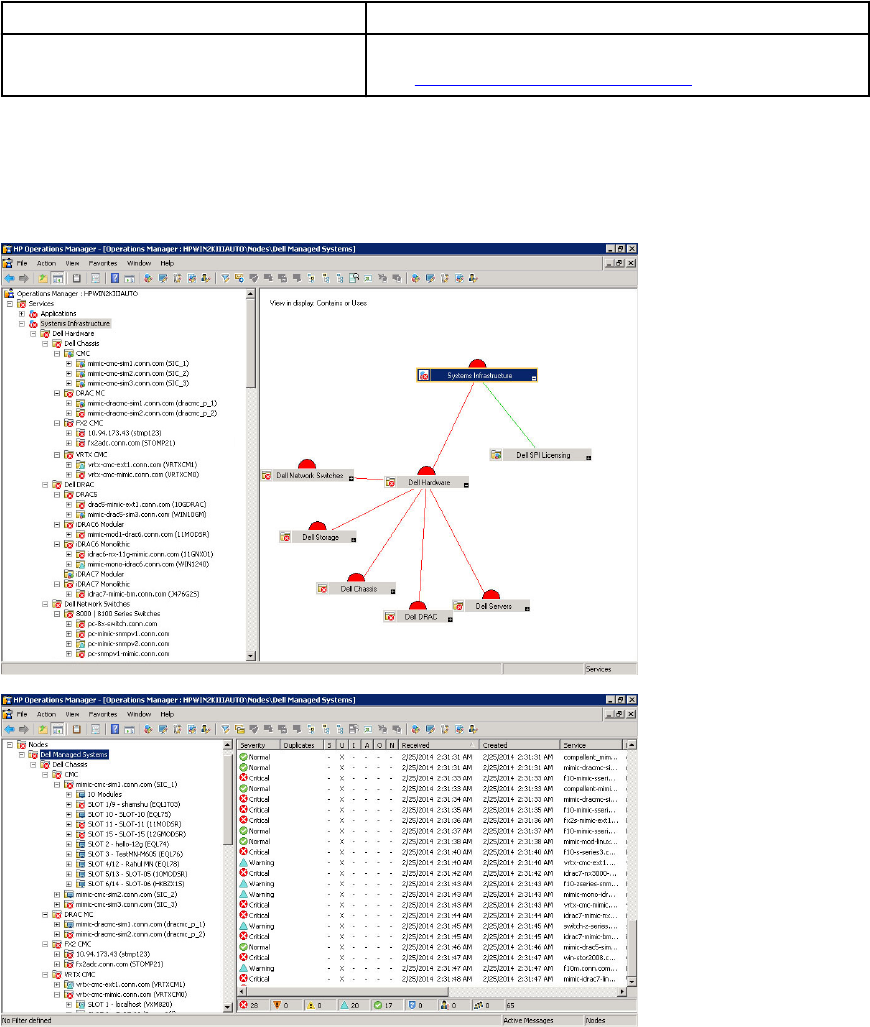870x1027 pixels.
Task: Select Critical message for win-stor2008.c...
Action: (x=432, y=958)
